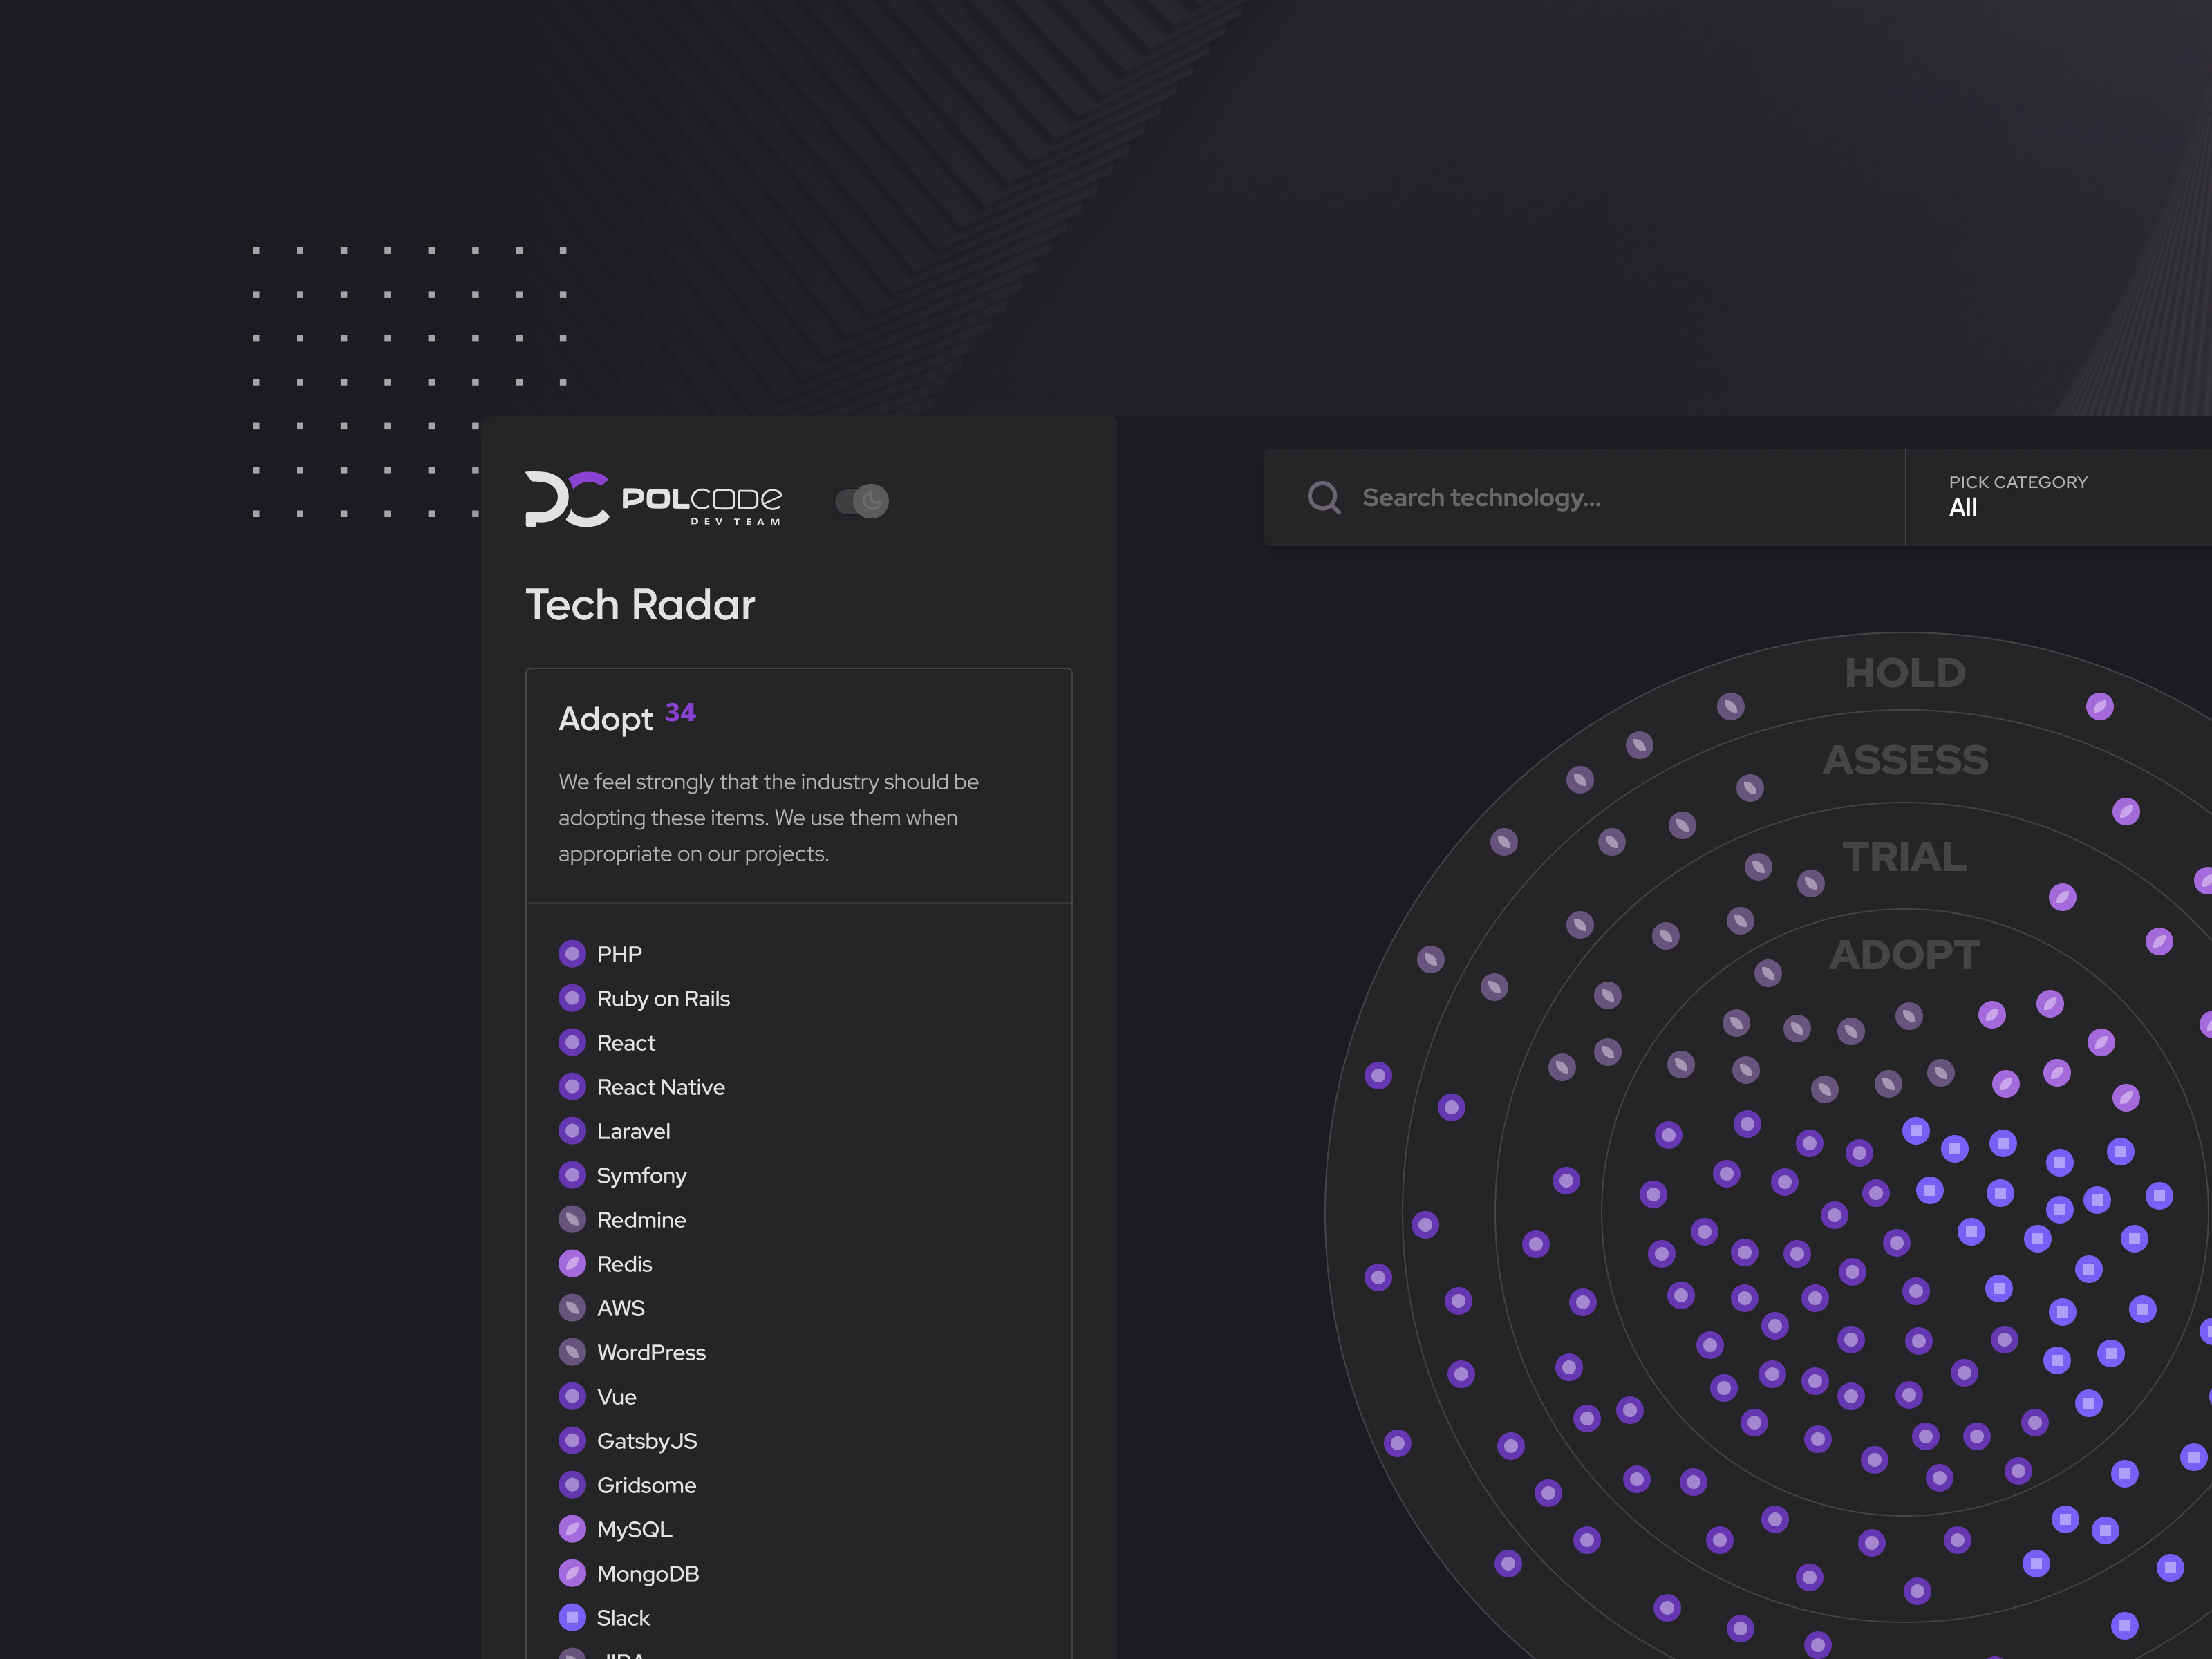This screenshot has height=1659, width=2212.
Task: Click the leaf icon beside AWS
Action: coord(572,1308)
